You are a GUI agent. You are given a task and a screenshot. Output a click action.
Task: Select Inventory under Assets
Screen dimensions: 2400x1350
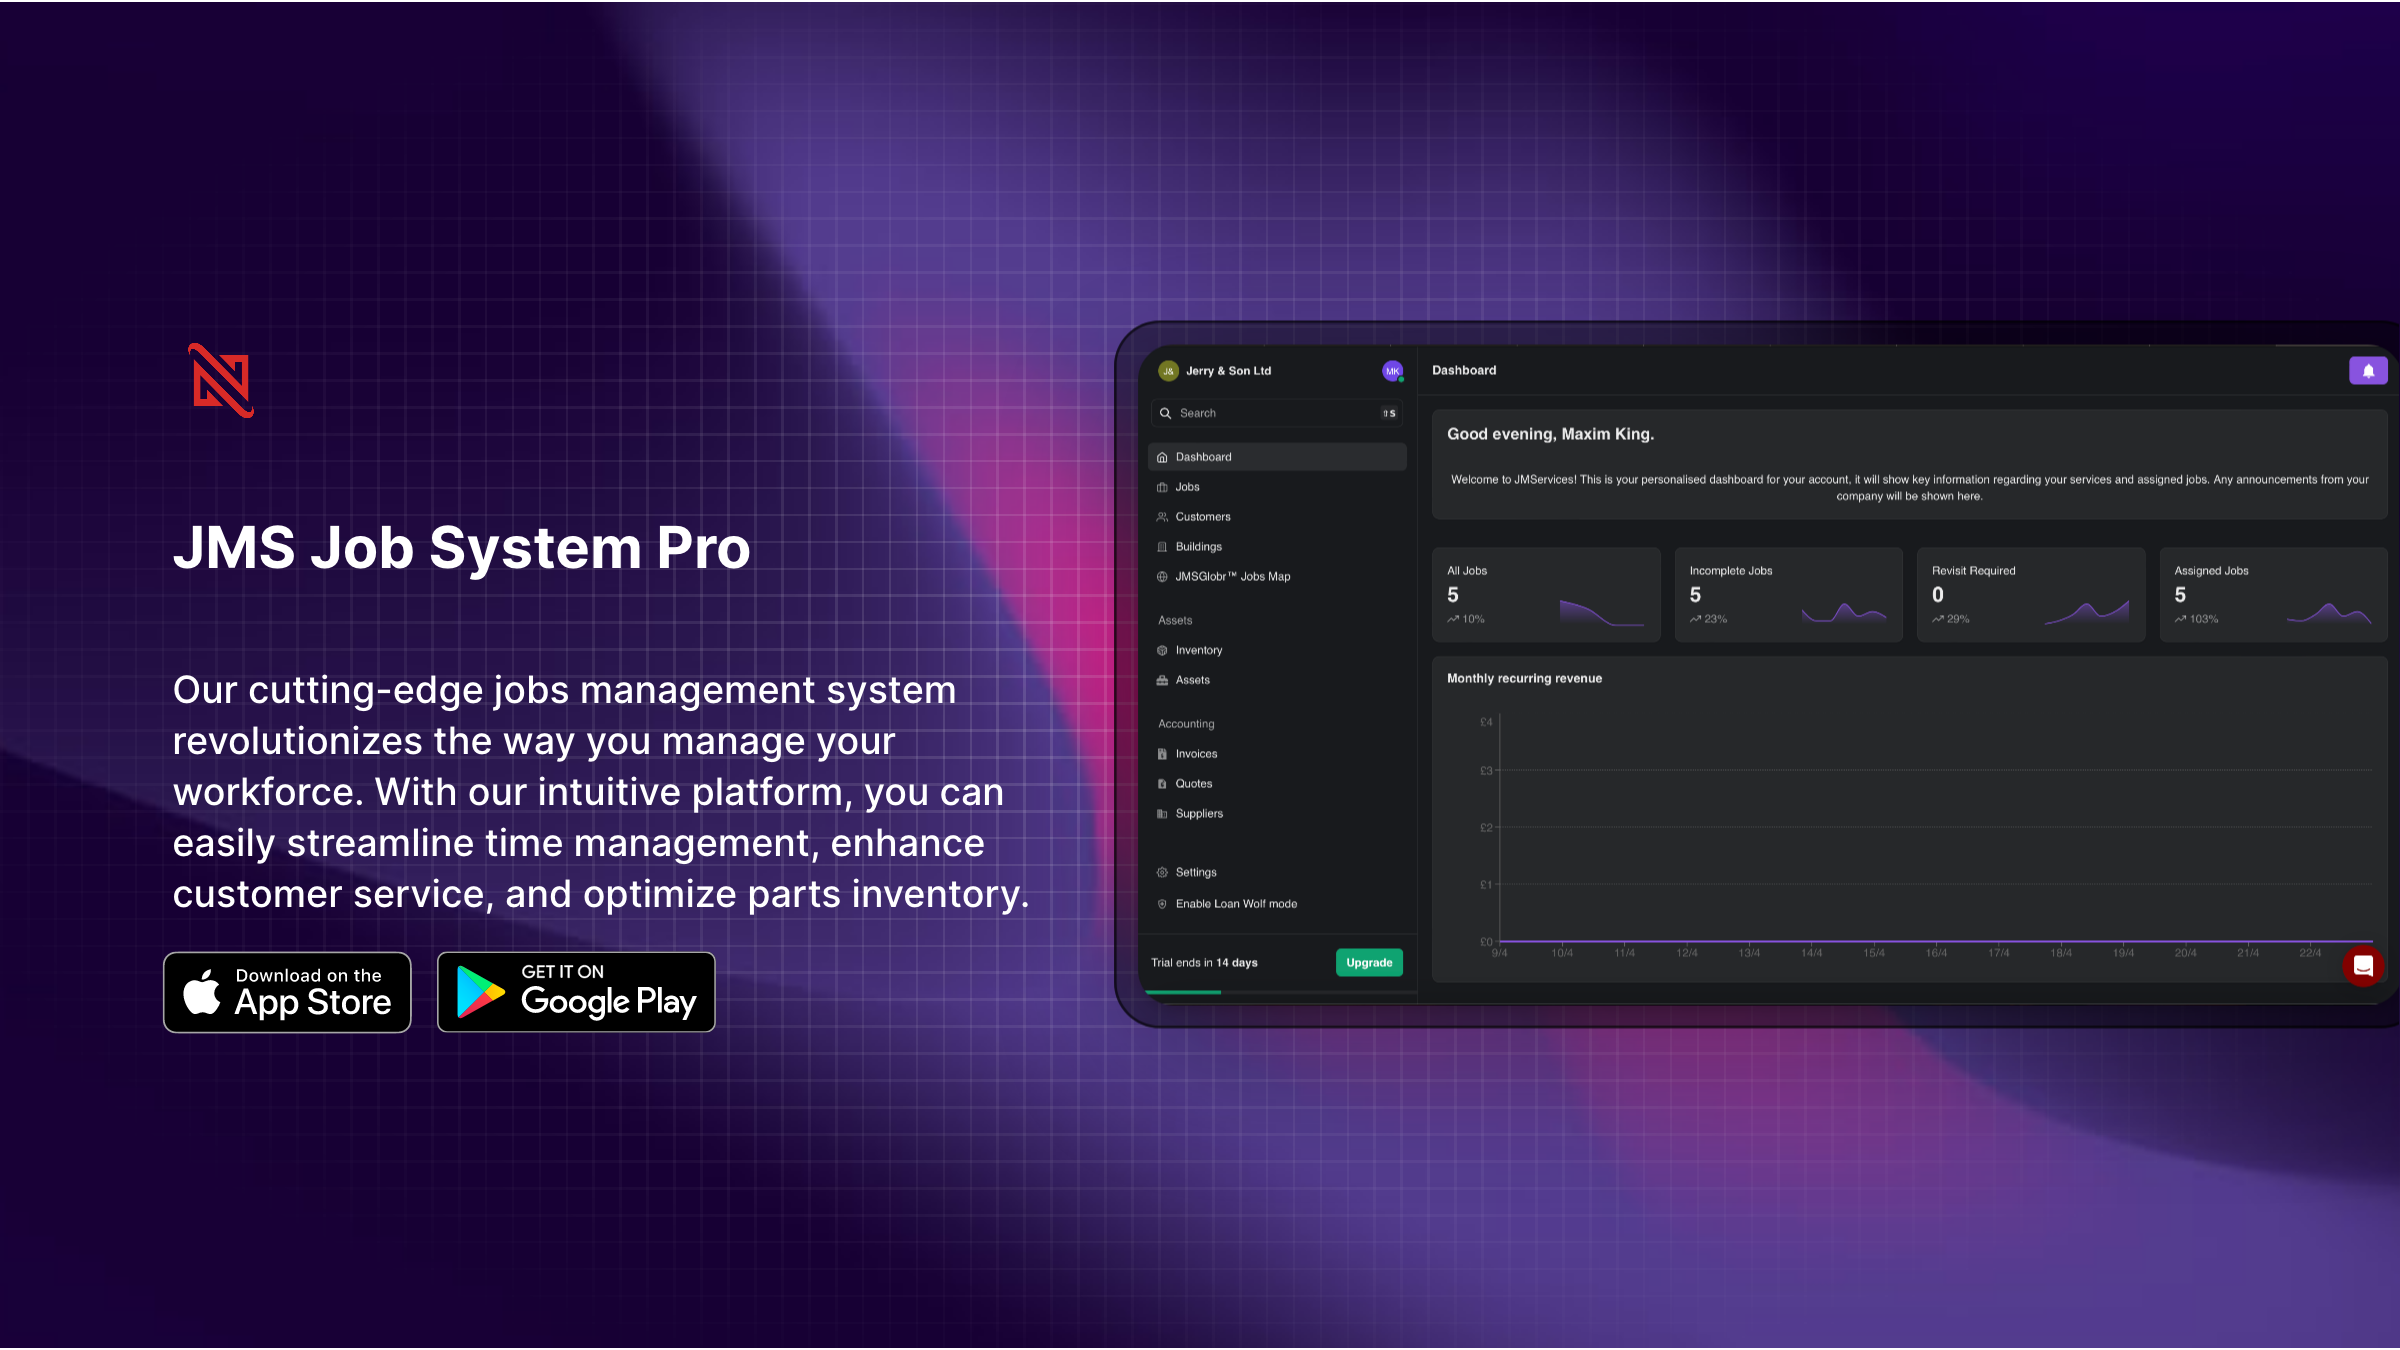pos(1197,650)
